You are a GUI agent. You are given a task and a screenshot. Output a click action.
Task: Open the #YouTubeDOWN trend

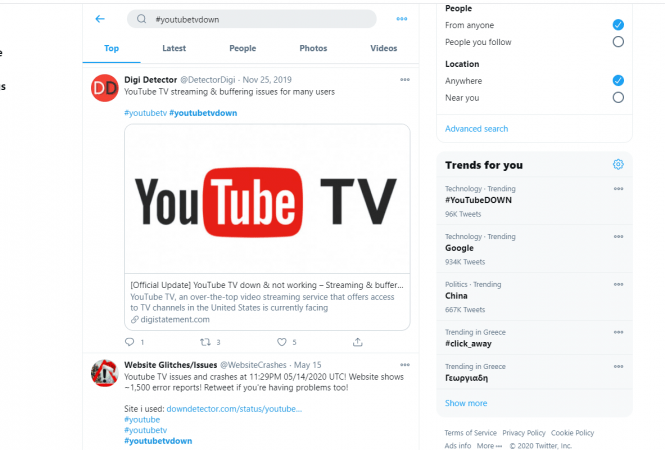[534, 201]
